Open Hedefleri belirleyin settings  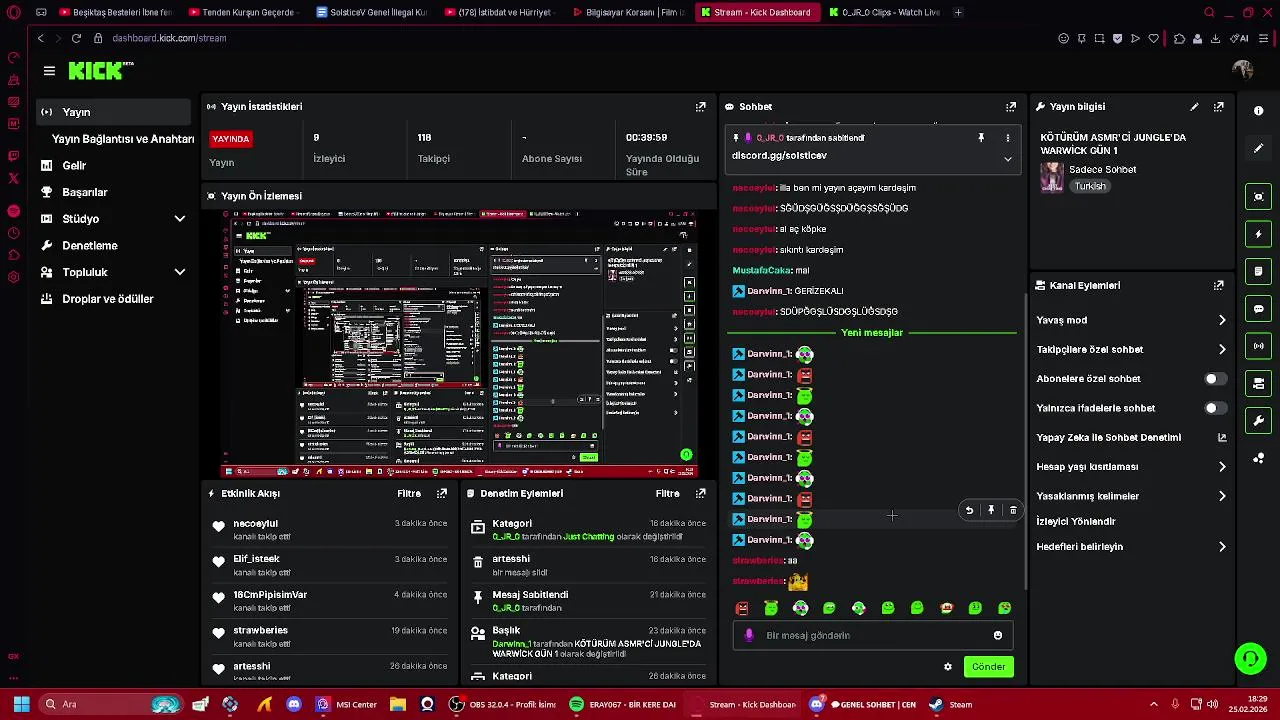click(1131, 547)
